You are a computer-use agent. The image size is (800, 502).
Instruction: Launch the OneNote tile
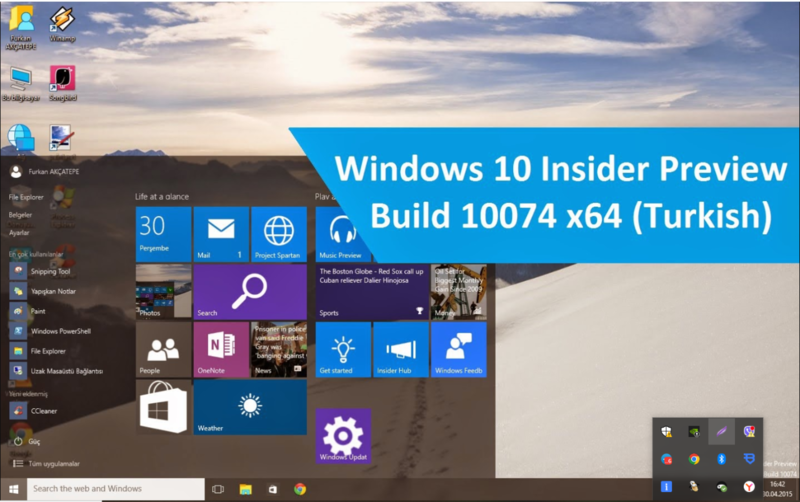(x=221, y=349)
